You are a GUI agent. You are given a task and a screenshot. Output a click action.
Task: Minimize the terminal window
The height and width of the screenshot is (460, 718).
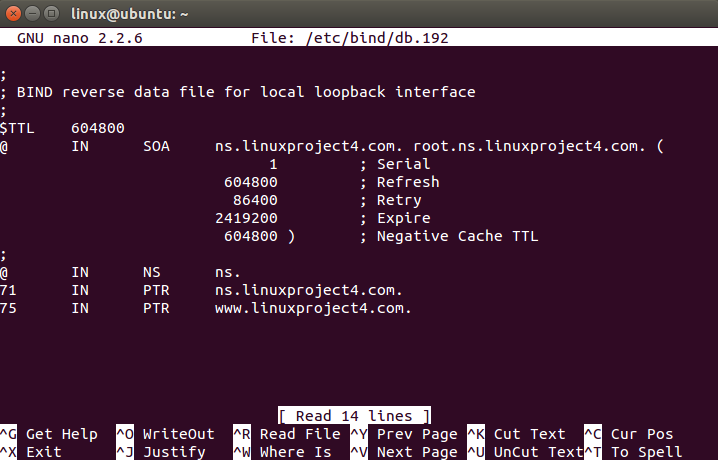33,13
